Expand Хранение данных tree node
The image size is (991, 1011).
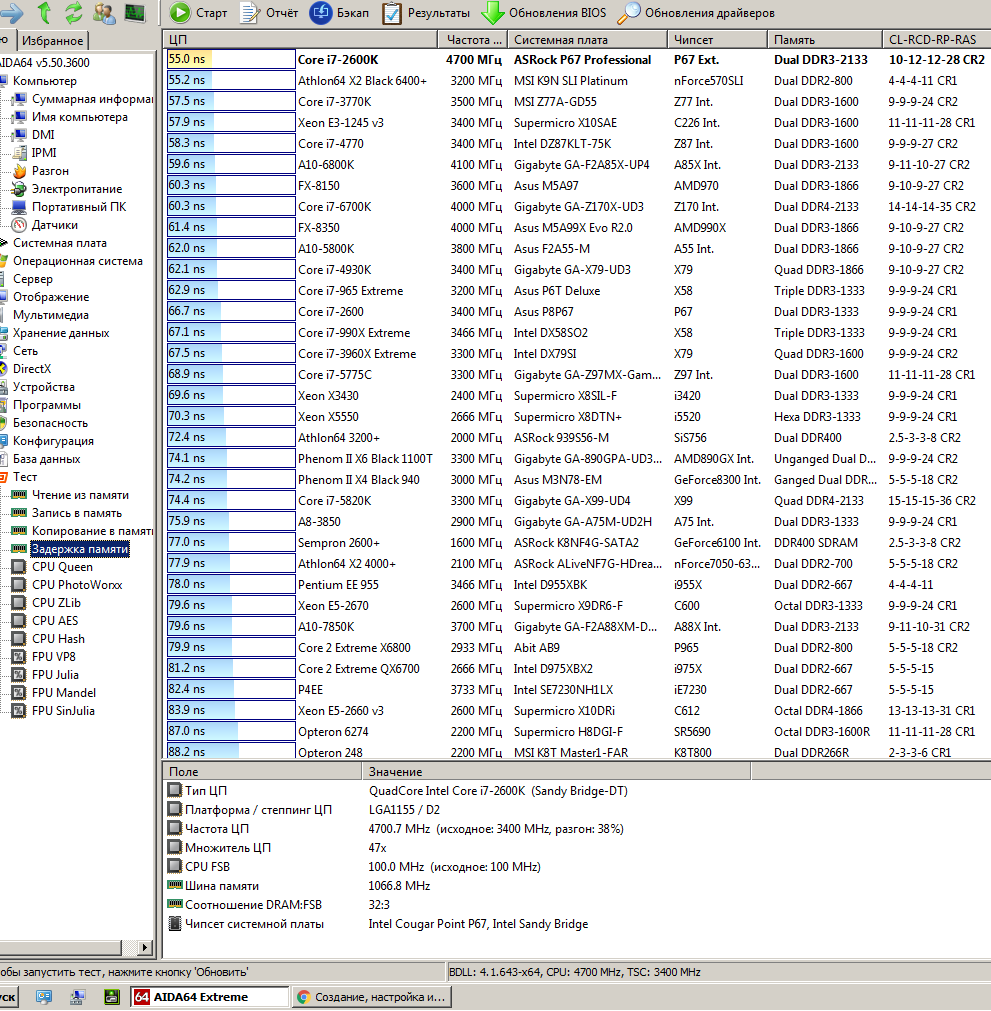[x=55, y=333]
